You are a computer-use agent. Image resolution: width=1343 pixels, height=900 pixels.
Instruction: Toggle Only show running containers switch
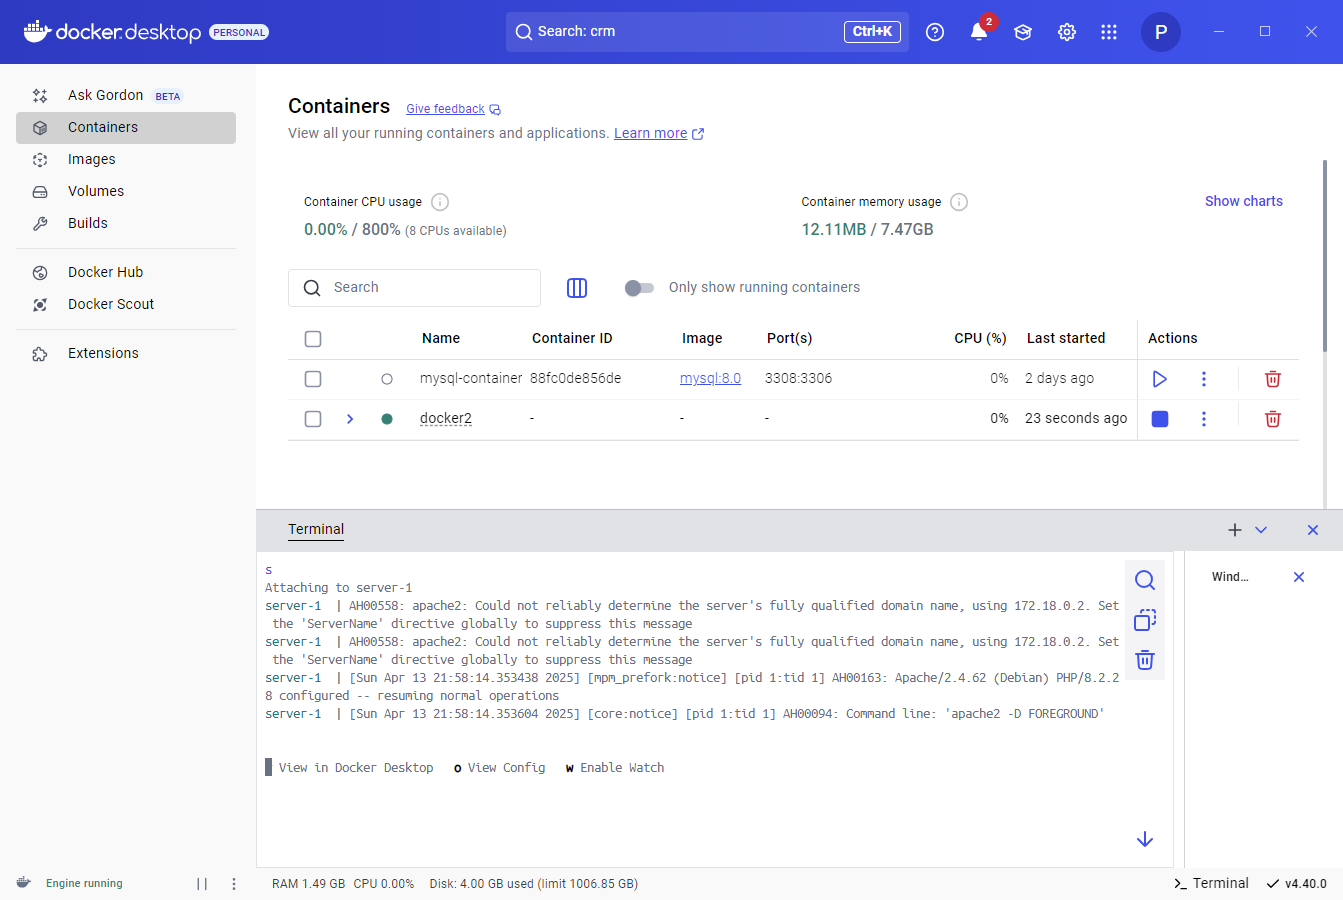[639, 288]
